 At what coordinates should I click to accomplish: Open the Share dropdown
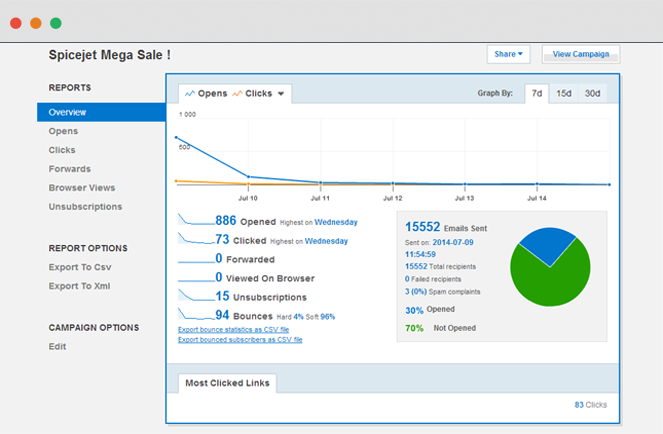click(508, 54)
